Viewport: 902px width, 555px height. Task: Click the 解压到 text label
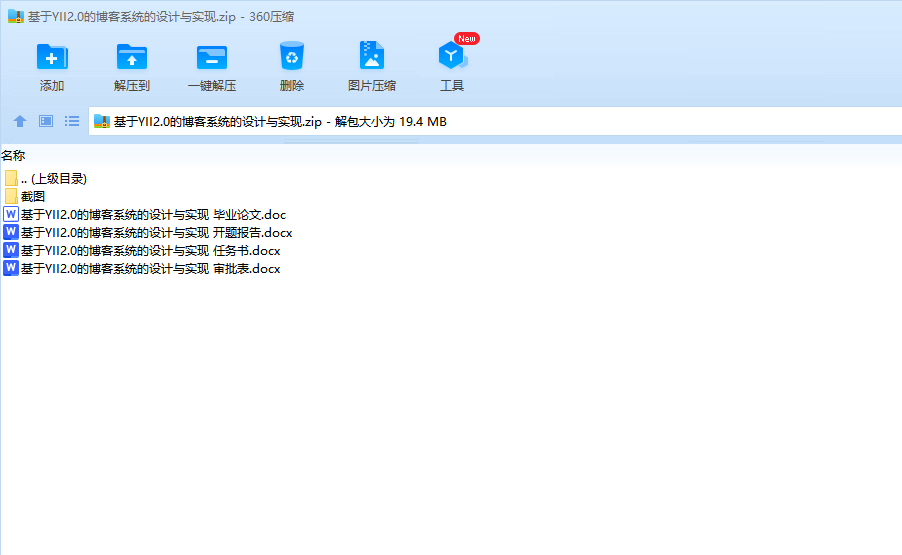pos(132,86)
